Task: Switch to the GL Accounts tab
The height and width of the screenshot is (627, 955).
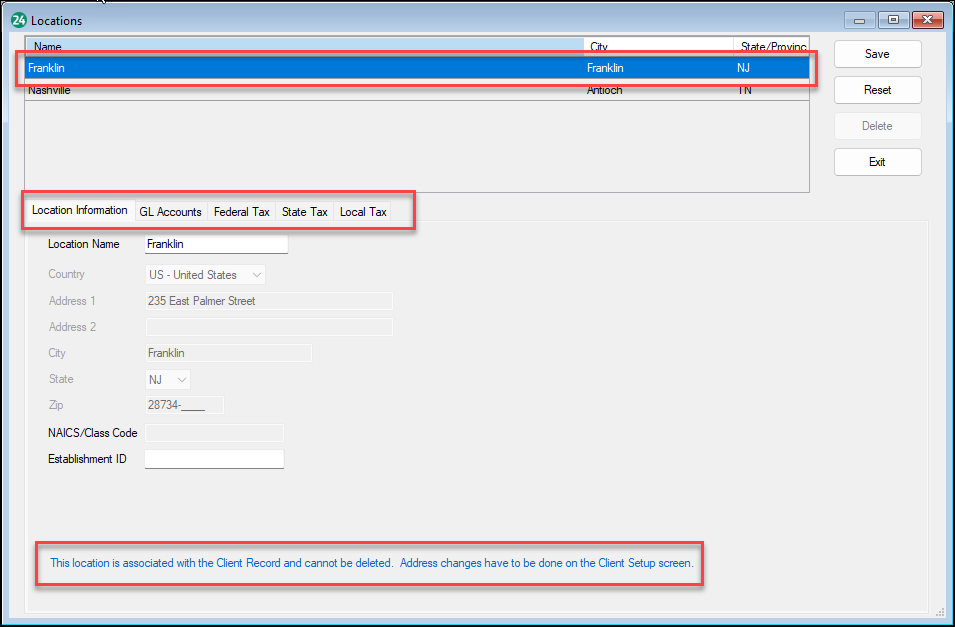Action: pyautogui.click(x=170, y=211)
